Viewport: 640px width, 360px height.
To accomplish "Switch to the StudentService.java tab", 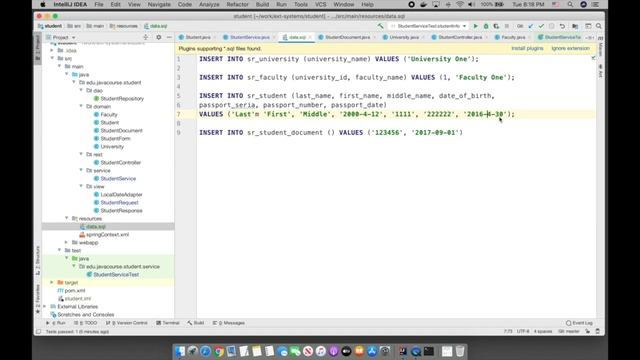I will tap(249, 37).
